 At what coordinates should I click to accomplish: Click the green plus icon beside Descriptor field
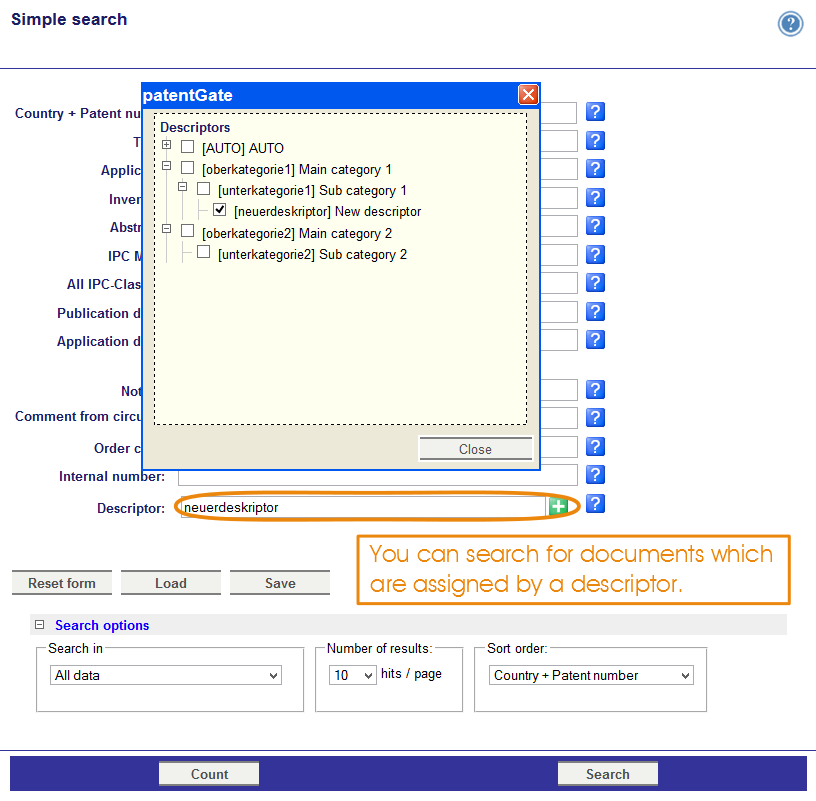pos(558,507)
